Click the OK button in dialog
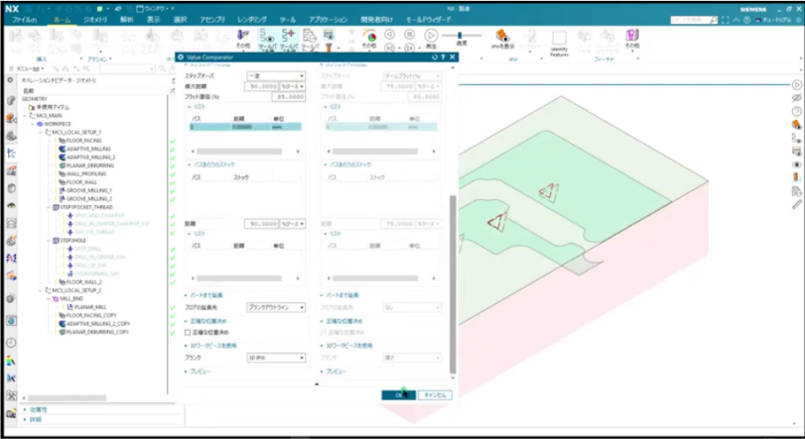Image resolution: width=805 pixels, height=439 pixels. click(398, 395)
